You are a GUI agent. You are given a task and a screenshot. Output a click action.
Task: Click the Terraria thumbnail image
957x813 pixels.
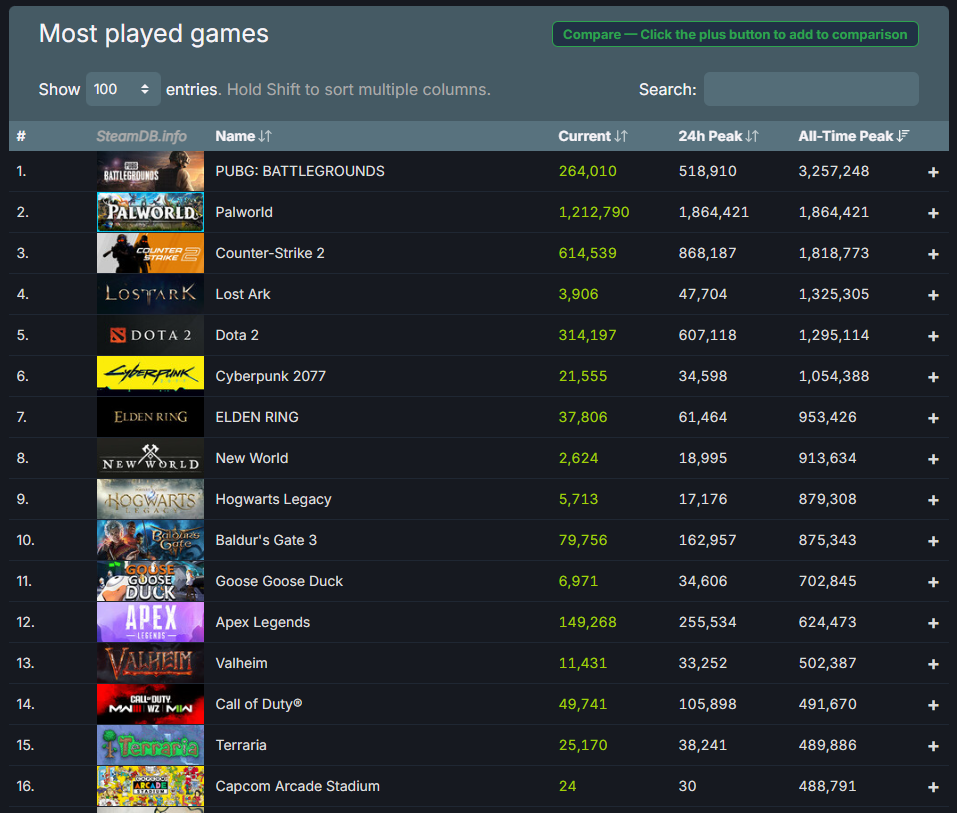coord(150,745)
